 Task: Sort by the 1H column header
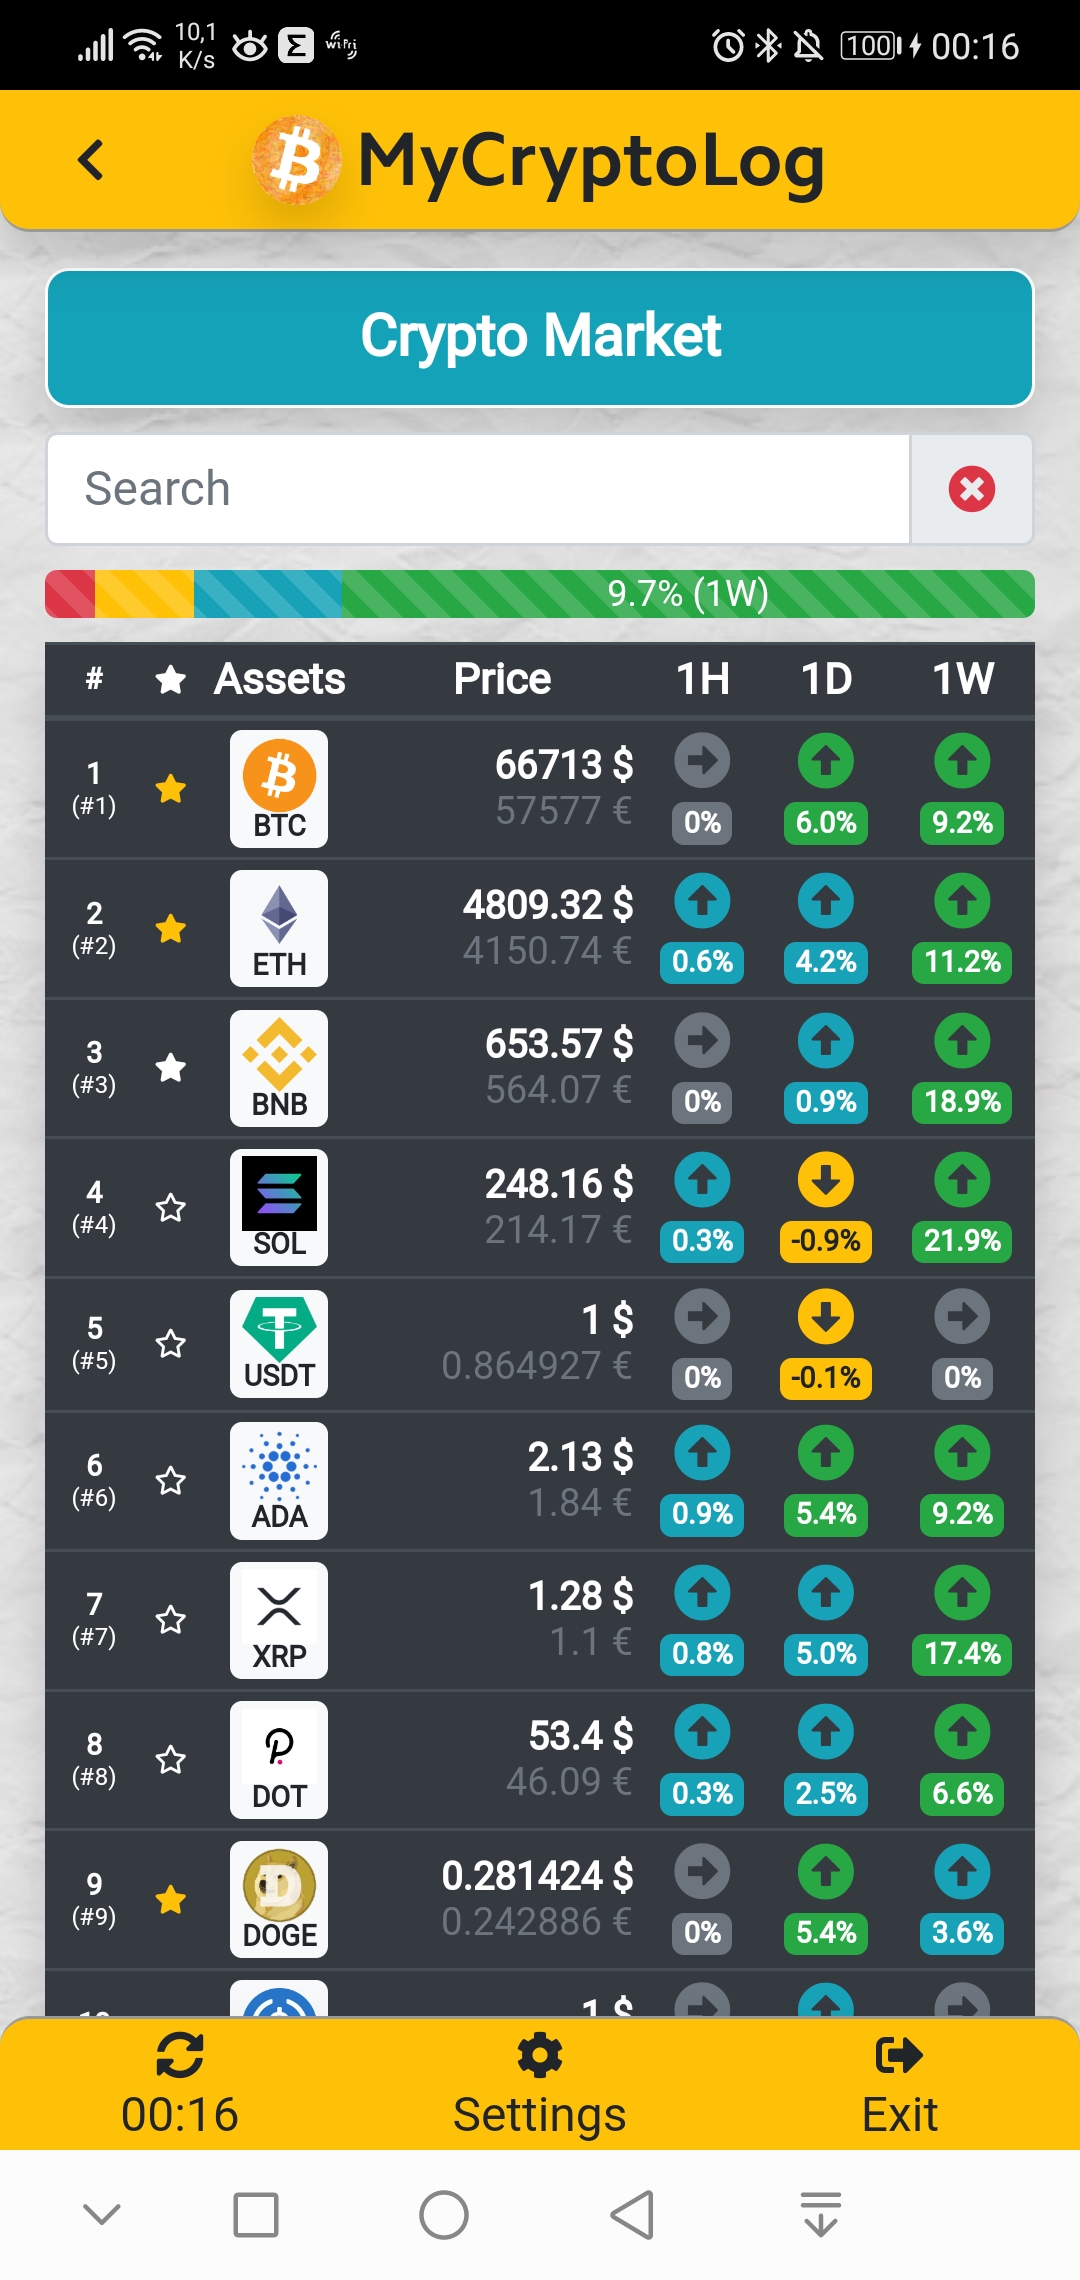(703, 679)
